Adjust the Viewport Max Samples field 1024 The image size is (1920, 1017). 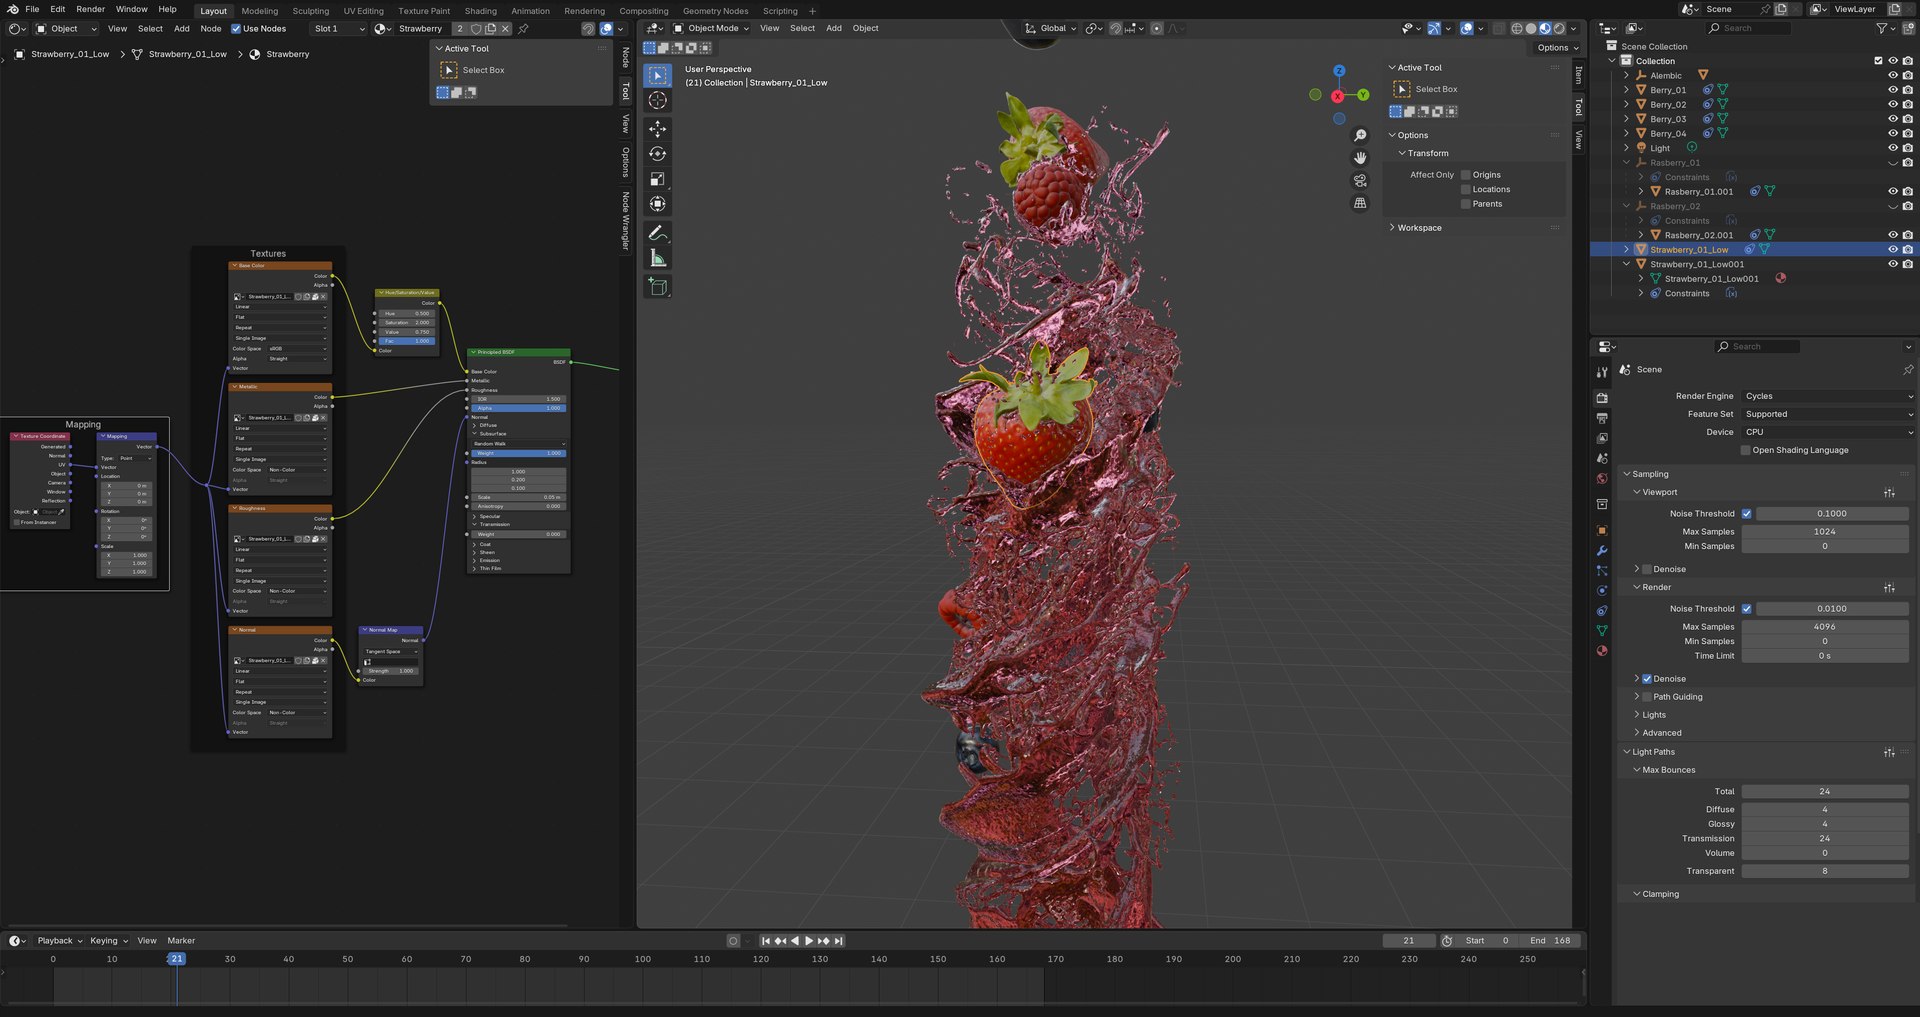[x=1825, y=532]
